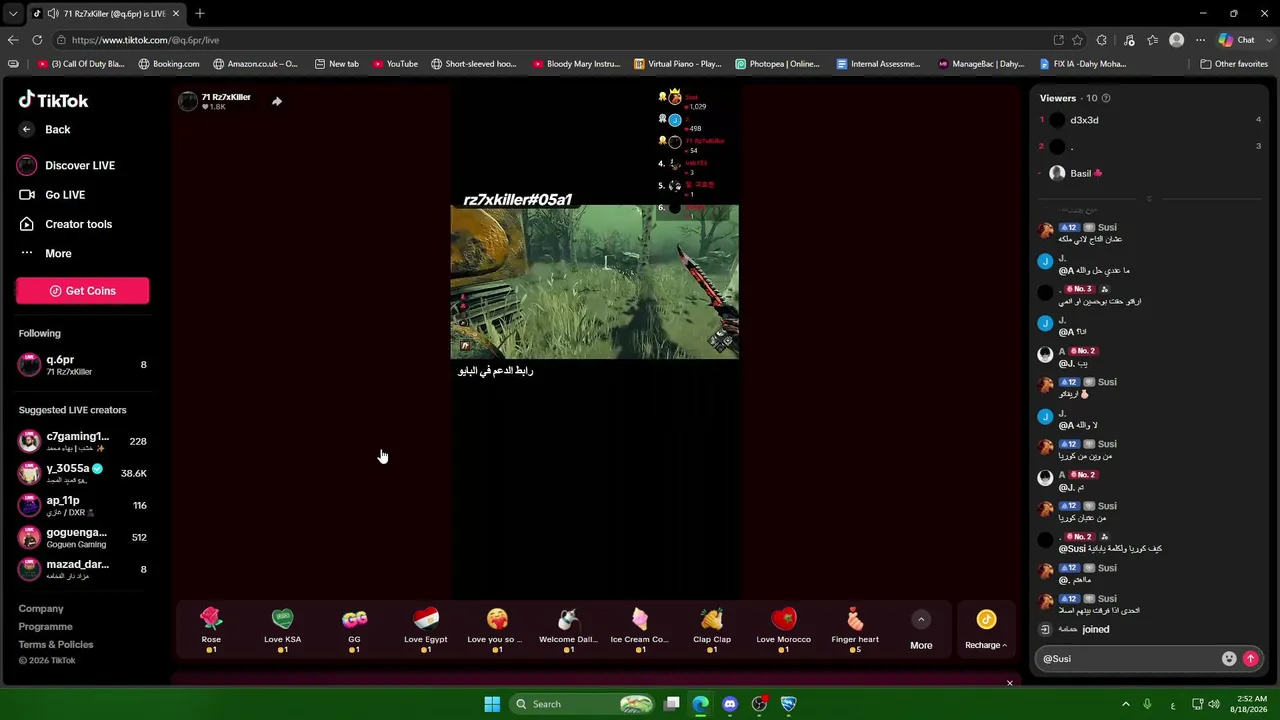
Task: Open the Recharge coins dropdown
Action: 986,630
